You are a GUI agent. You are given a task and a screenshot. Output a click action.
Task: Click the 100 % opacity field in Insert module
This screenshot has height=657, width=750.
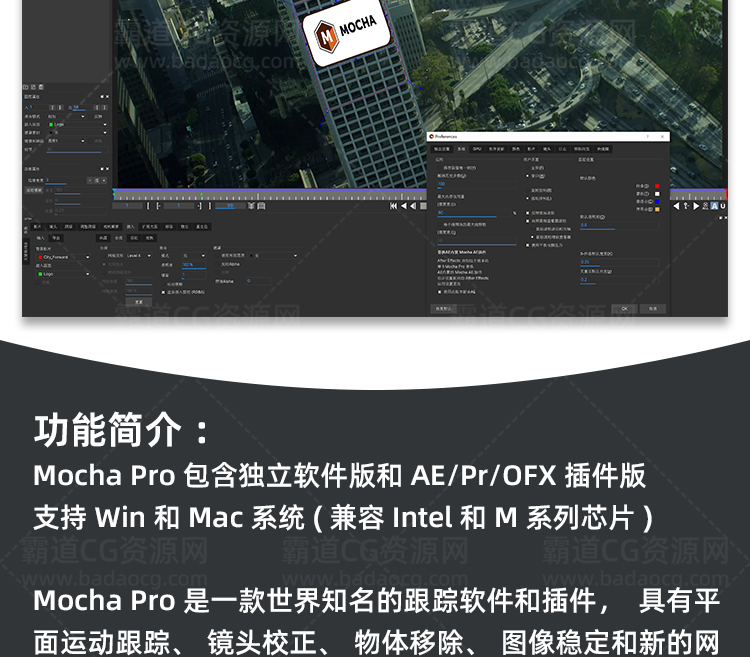(x=194, y=265)
